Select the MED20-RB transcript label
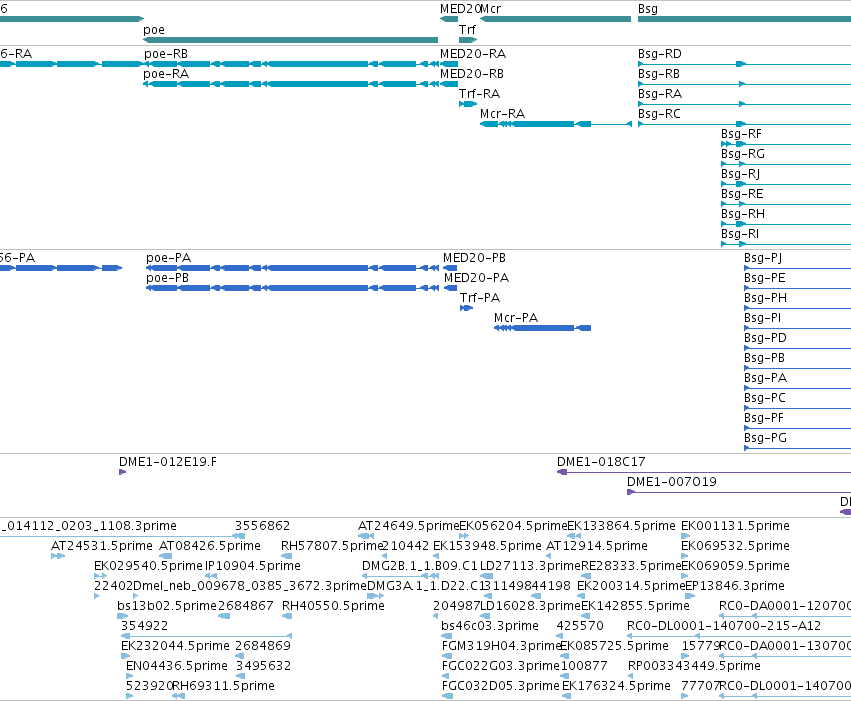 472,74
